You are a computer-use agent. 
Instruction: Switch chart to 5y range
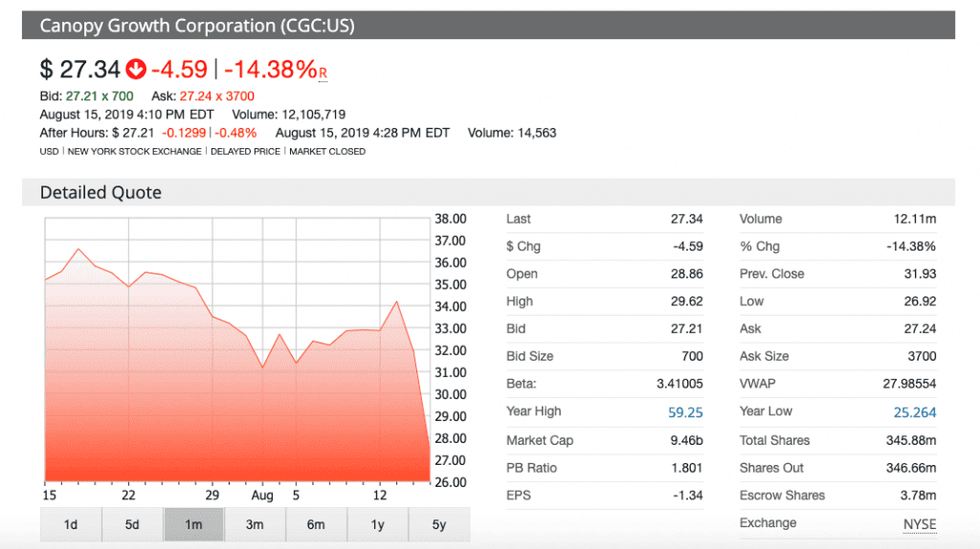click(439, 524)
